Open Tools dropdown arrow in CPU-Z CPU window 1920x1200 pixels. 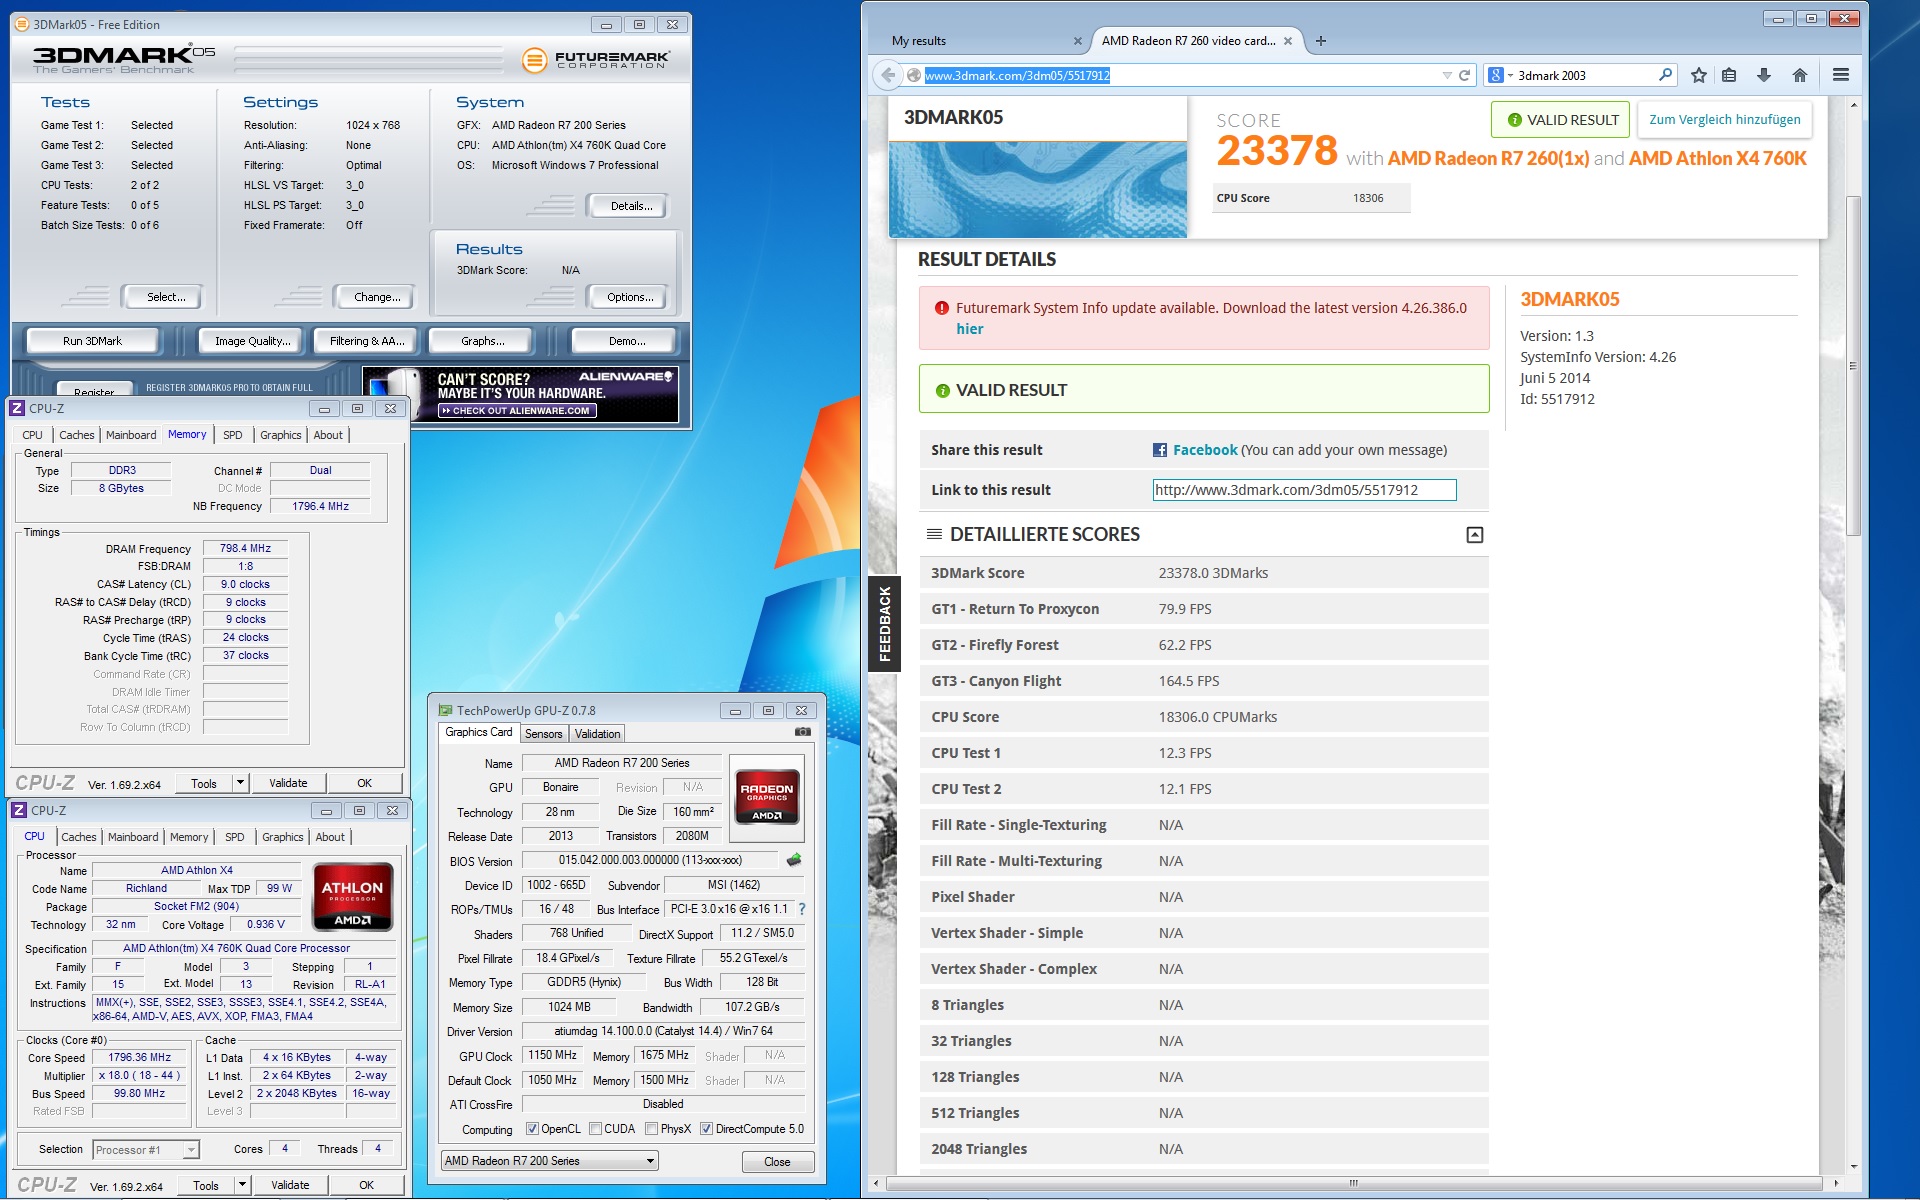click(242, 1185)
